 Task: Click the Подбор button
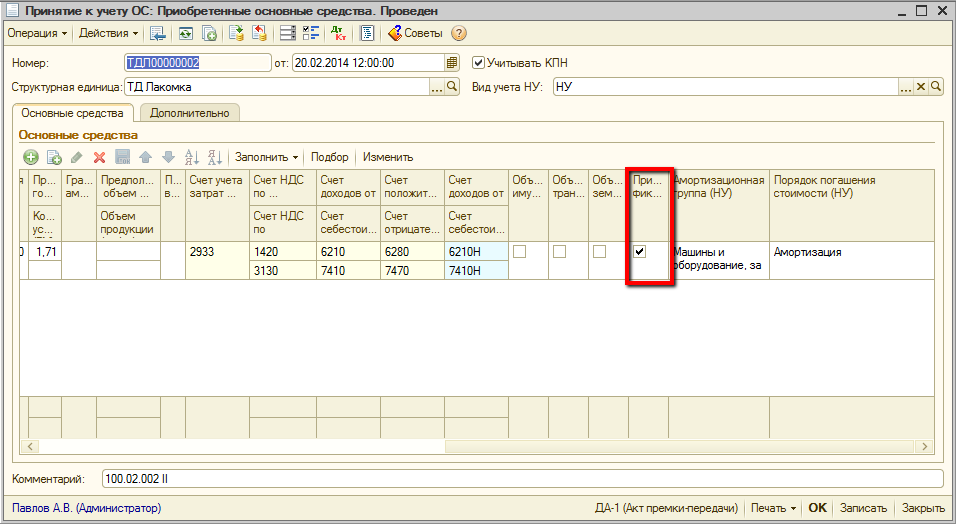coord(329,157)
